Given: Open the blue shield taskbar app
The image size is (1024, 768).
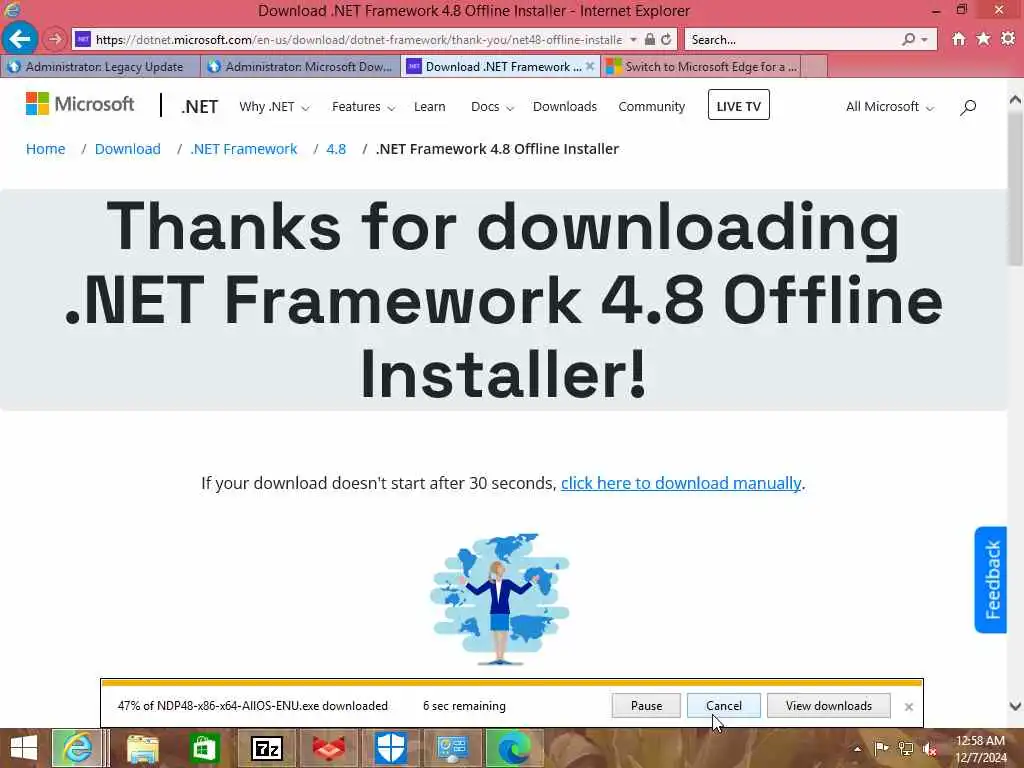Looking at the screenshot, I should [x=391, y=748].
